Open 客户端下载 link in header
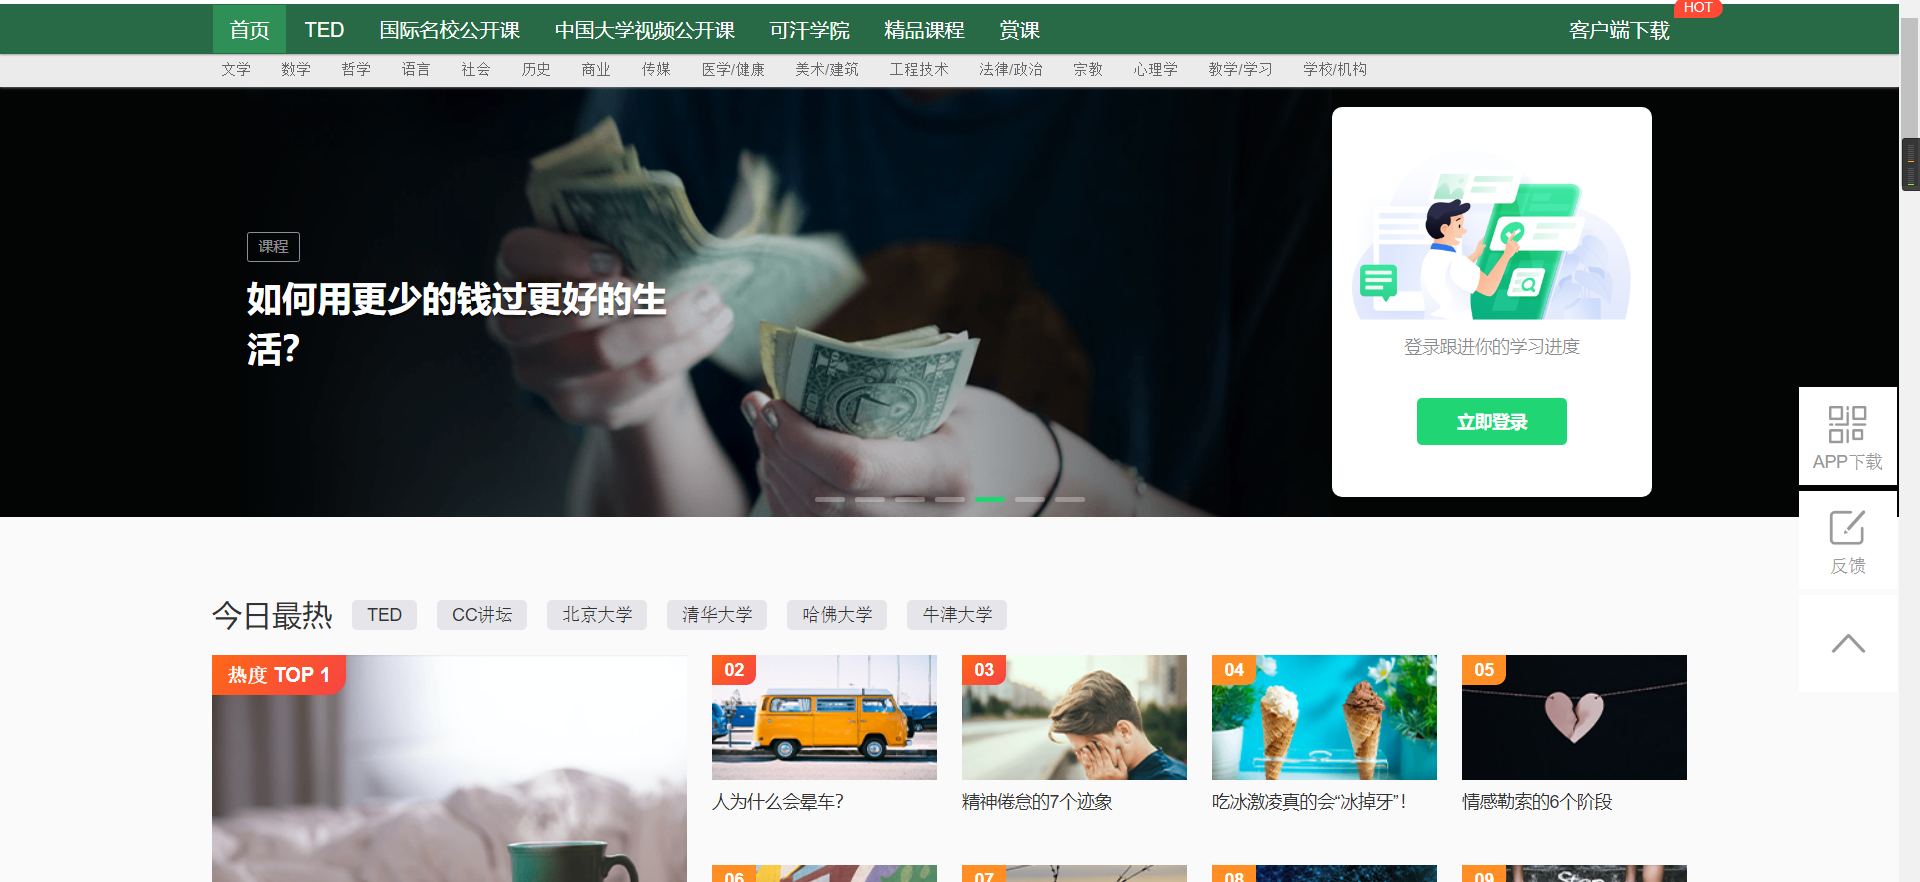Screen dimensions: 1920x882 pyautogui.click(x=1619, y=30)
